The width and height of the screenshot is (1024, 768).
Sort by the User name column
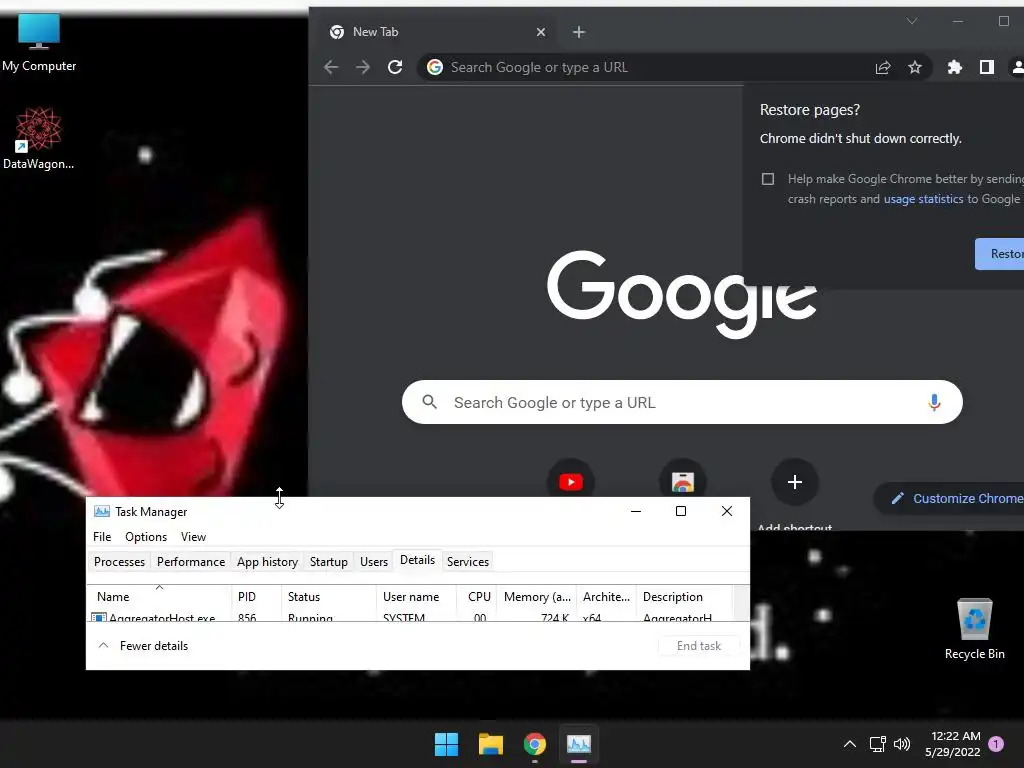tap(416, 596)
